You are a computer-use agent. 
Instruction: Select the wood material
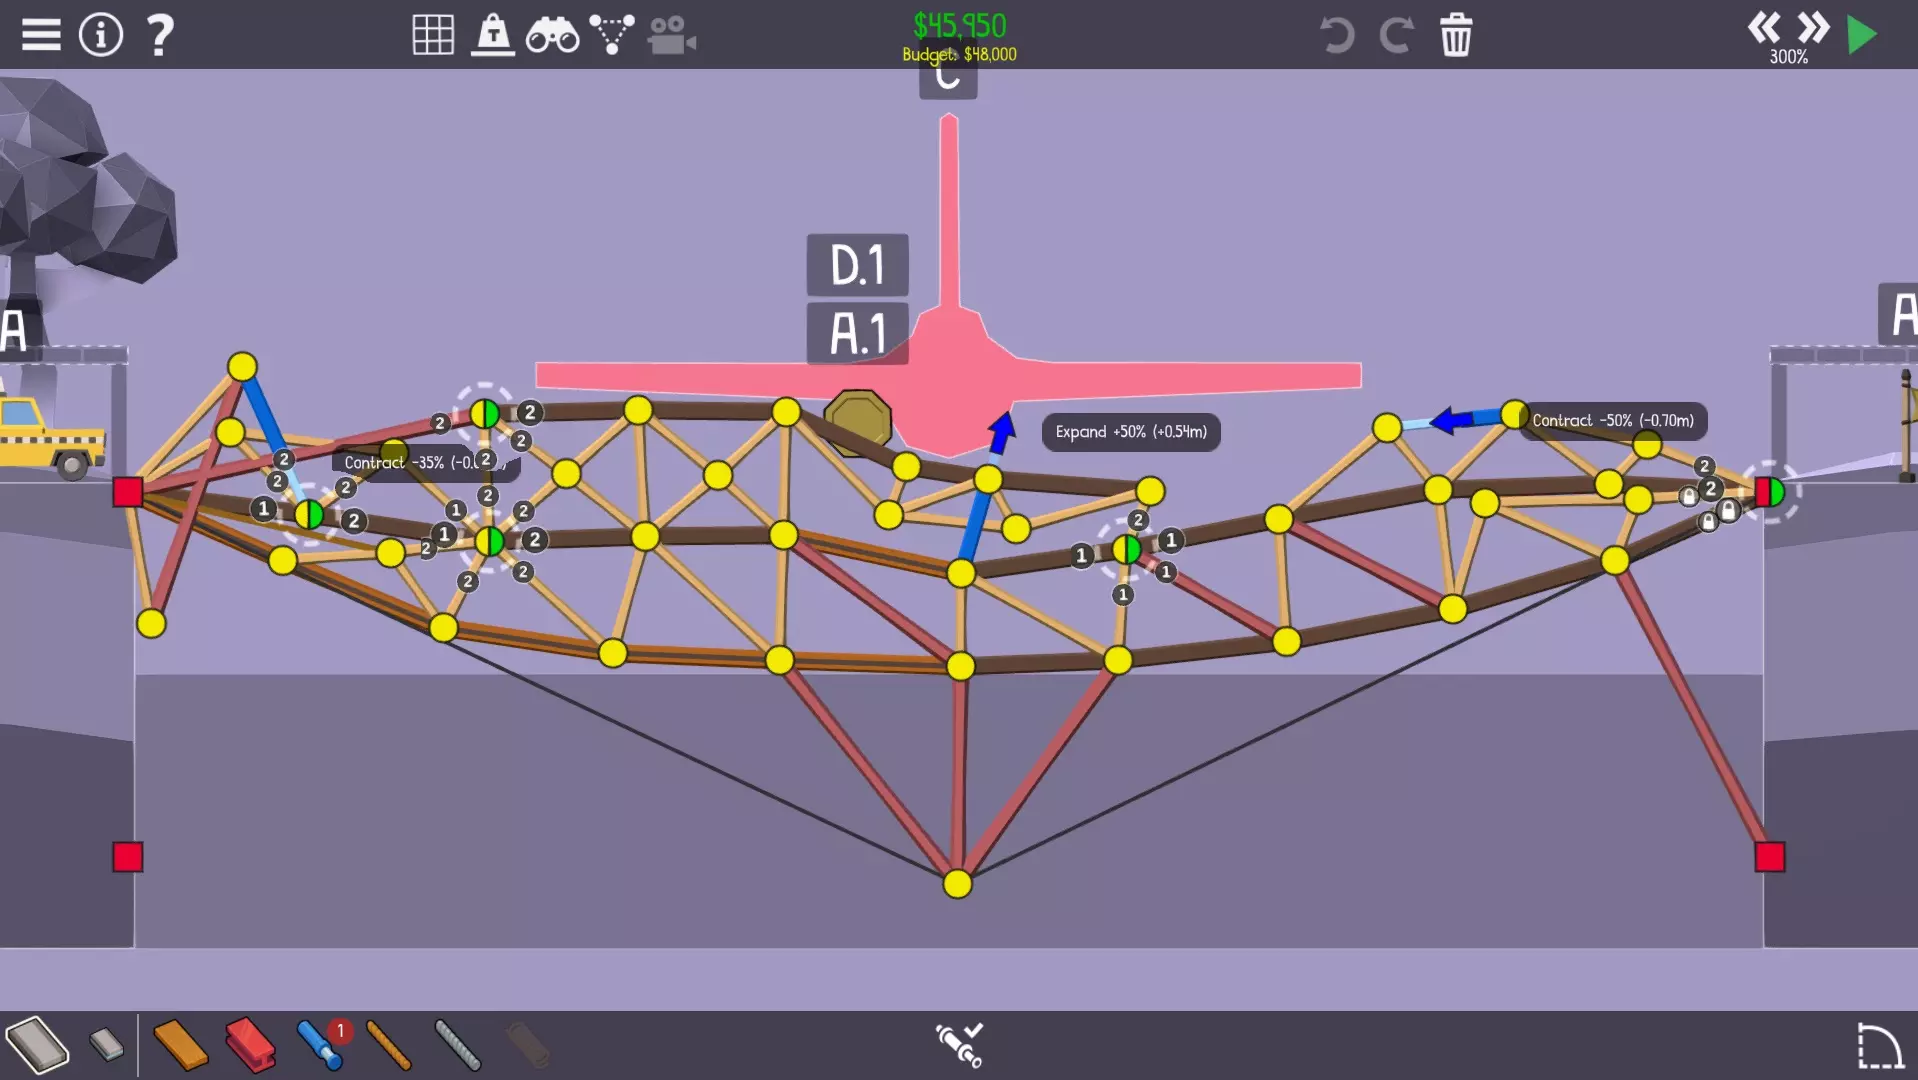(181, 1045)
